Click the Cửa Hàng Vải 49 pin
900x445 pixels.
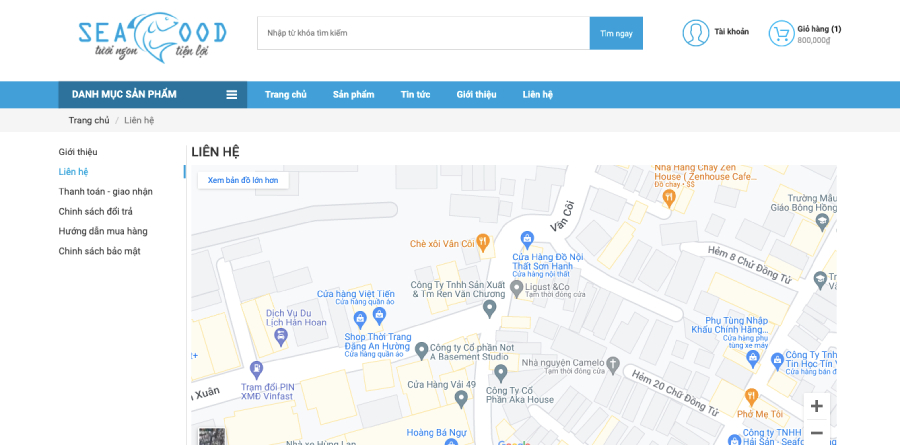click(461, 398)
